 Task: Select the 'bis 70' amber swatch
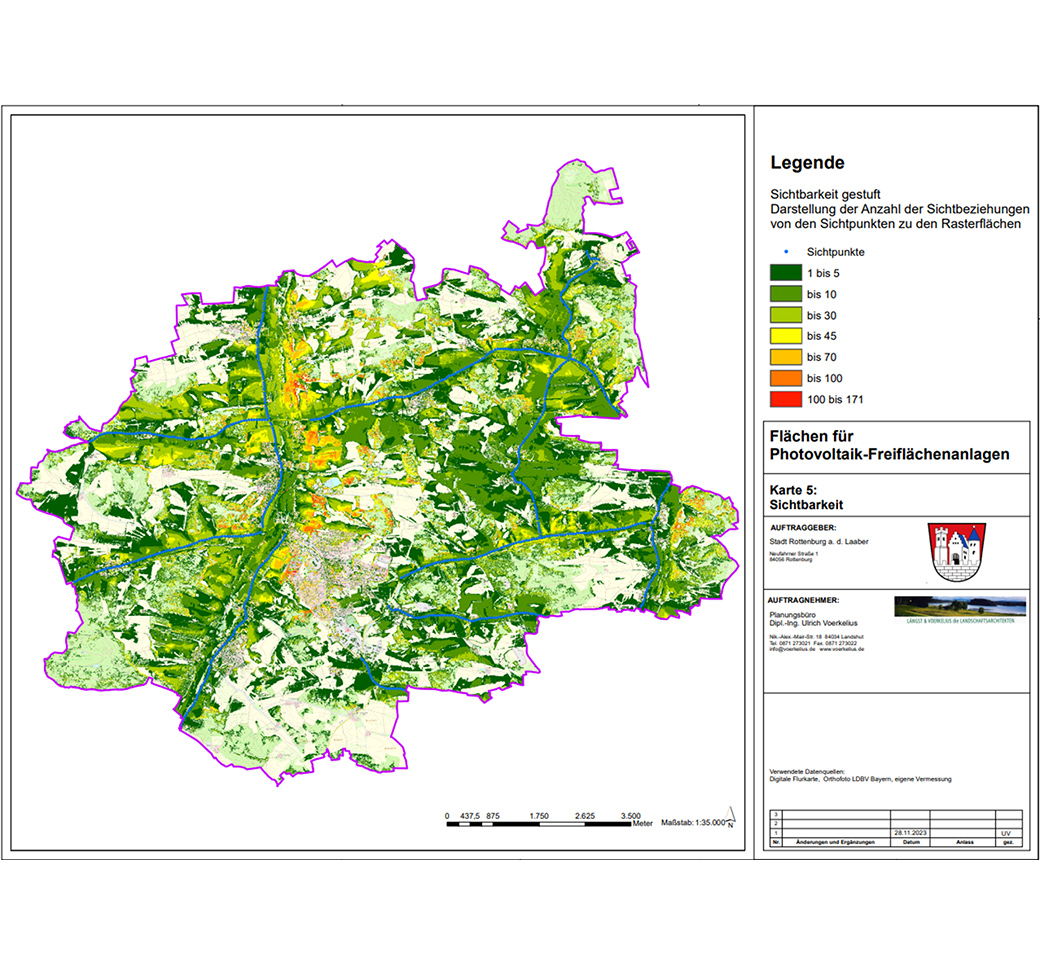pos(786,357)
